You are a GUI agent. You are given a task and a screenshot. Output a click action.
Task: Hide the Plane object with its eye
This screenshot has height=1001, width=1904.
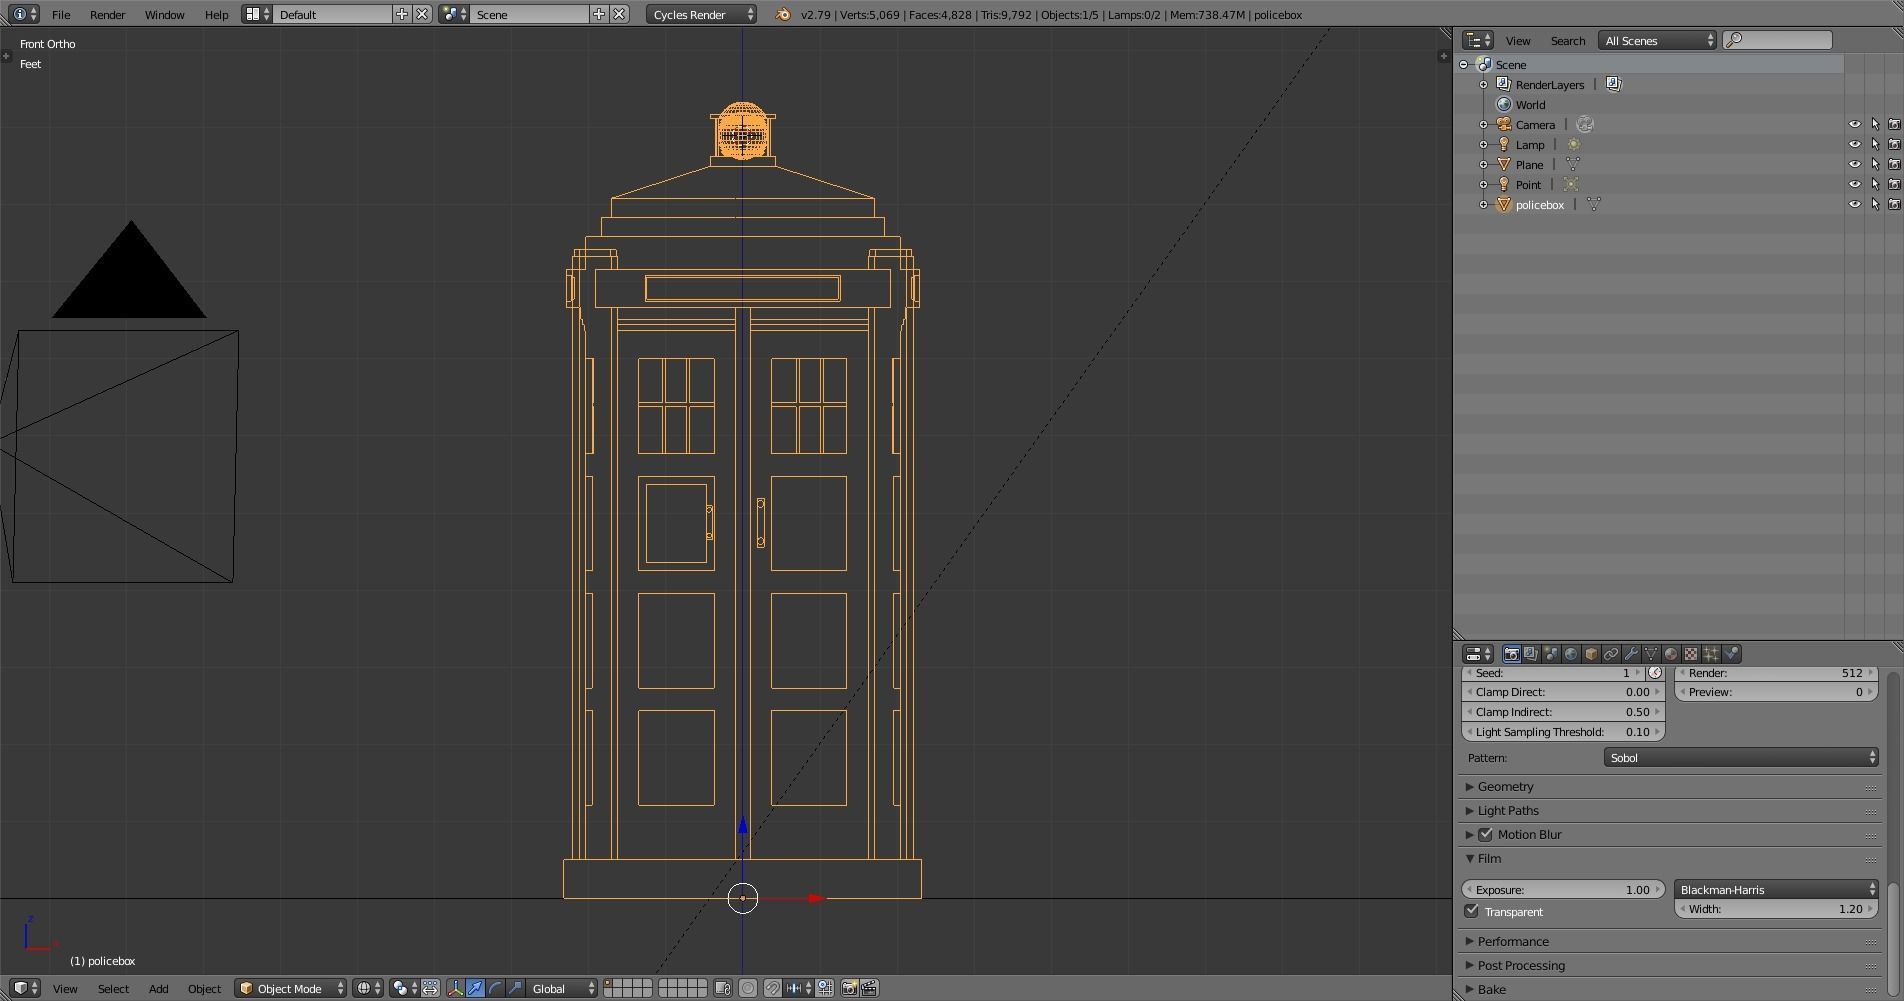coord(1854,164)
